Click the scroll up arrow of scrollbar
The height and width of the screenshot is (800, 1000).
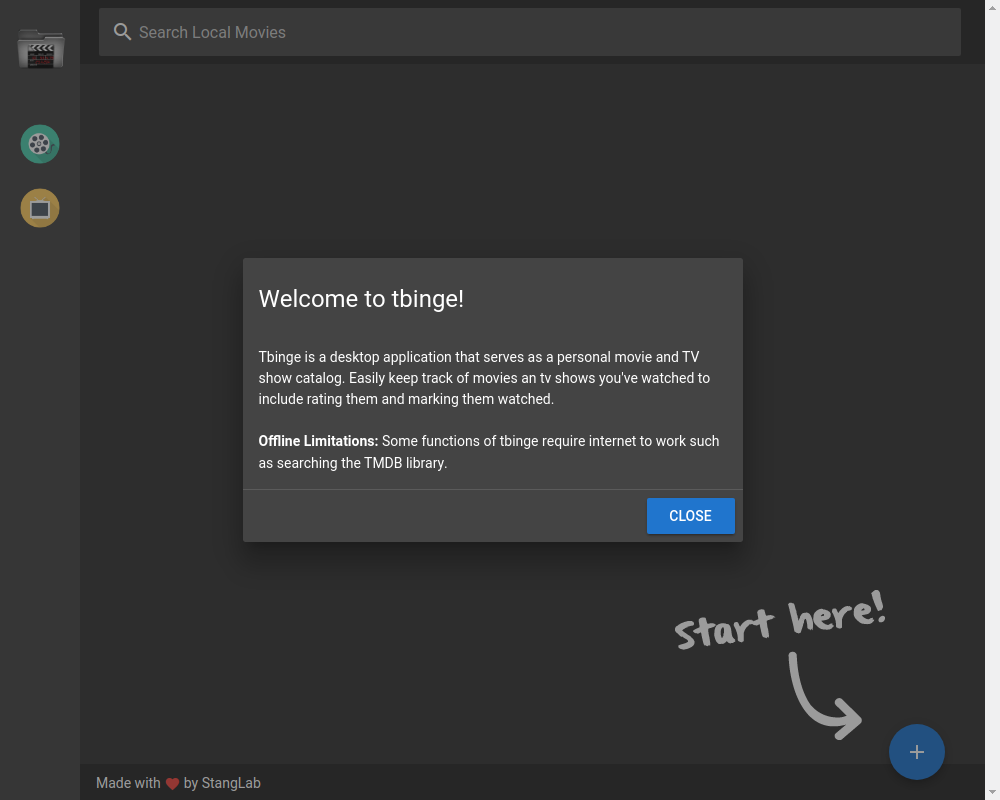click(992, 6)
